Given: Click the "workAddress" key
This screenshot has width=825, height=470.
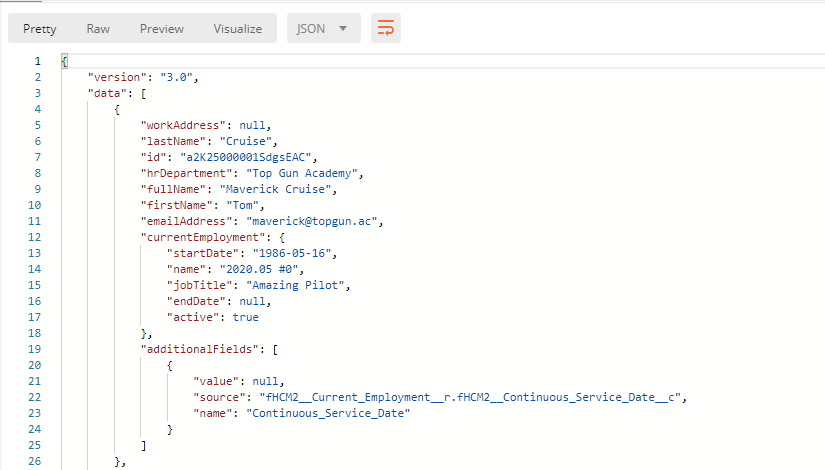Looking at the screenshot, I should (x=183, y=125).
